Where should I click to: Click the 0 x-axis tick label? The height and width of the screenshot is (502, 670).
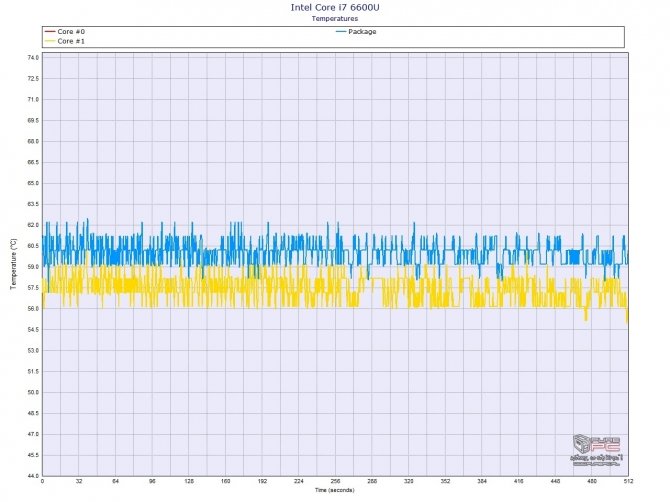42,481
